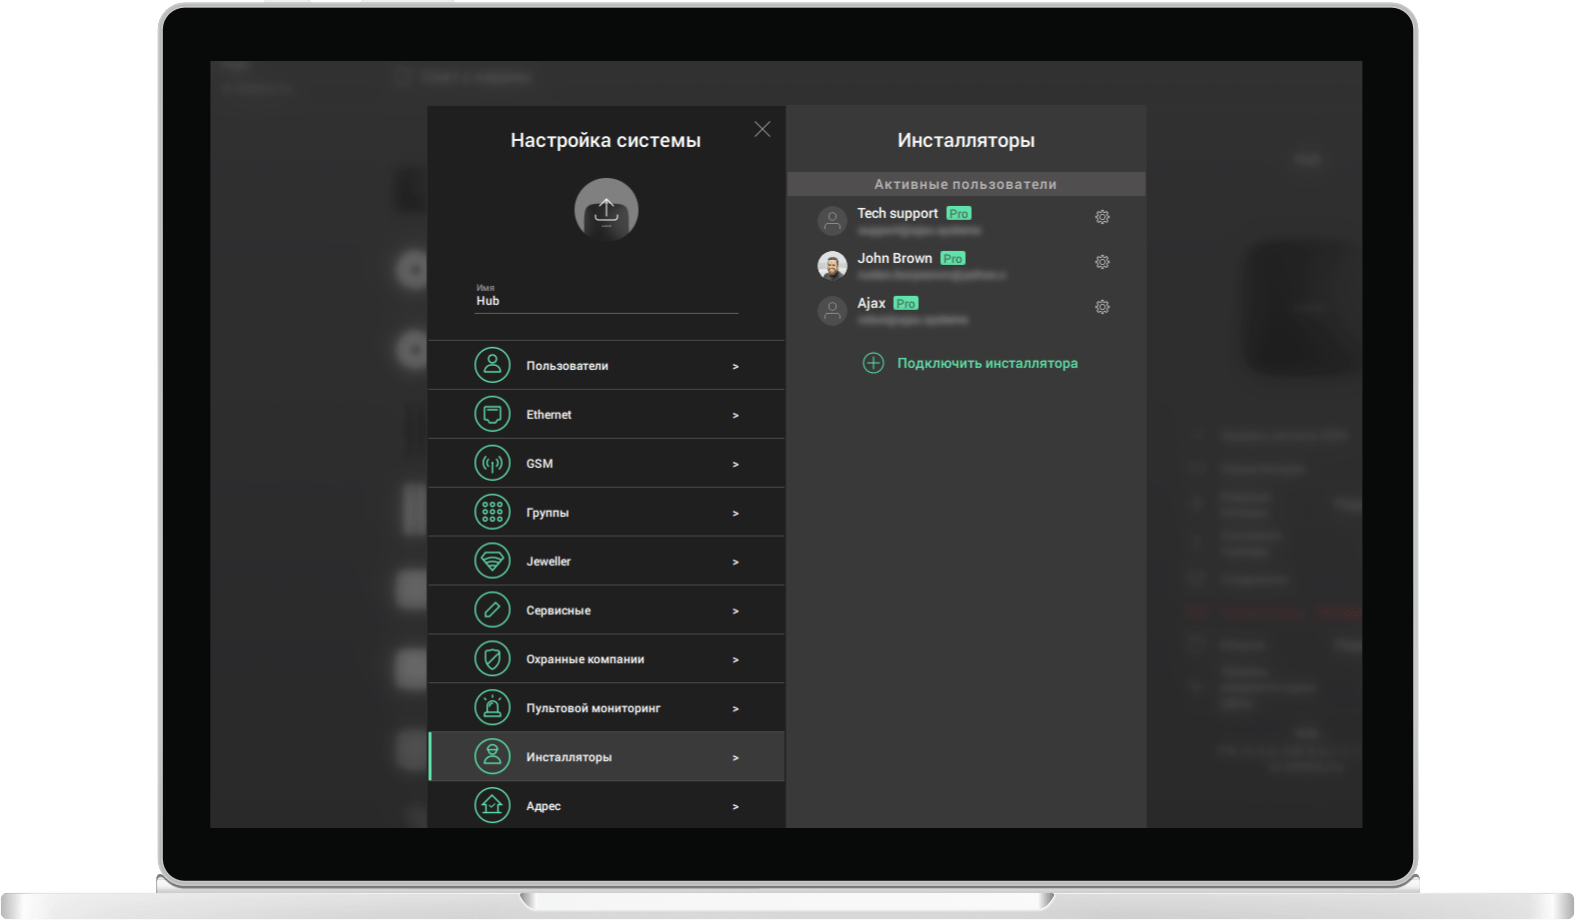Viewport: 1575px width, 921px height.
Task: Select the security companies shield icon
Action: click(x=492, y=660)
